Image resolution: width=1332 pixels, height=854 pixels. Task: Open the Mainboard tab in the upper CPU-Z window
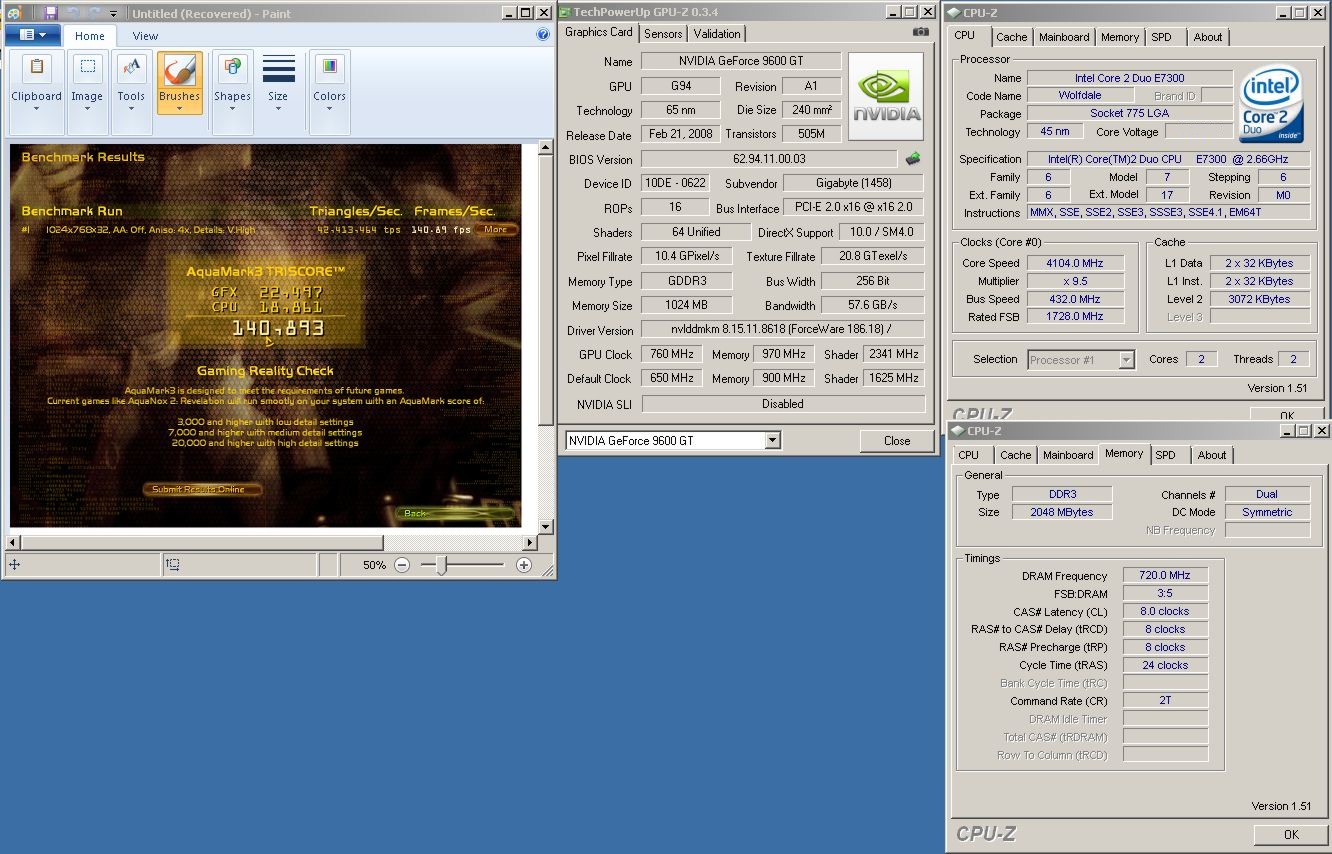[x=1064, y=37]
